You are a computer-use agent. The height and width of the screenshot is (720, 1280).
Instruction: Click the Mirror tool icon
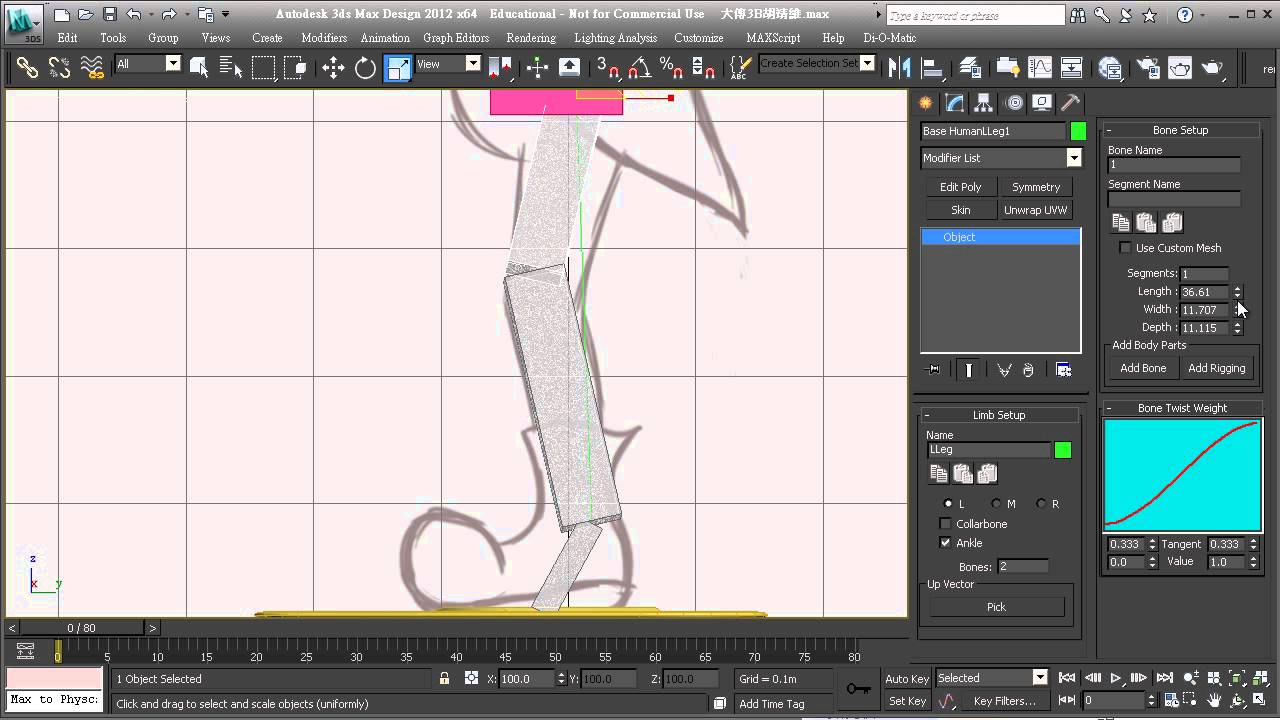coord(899,68)
